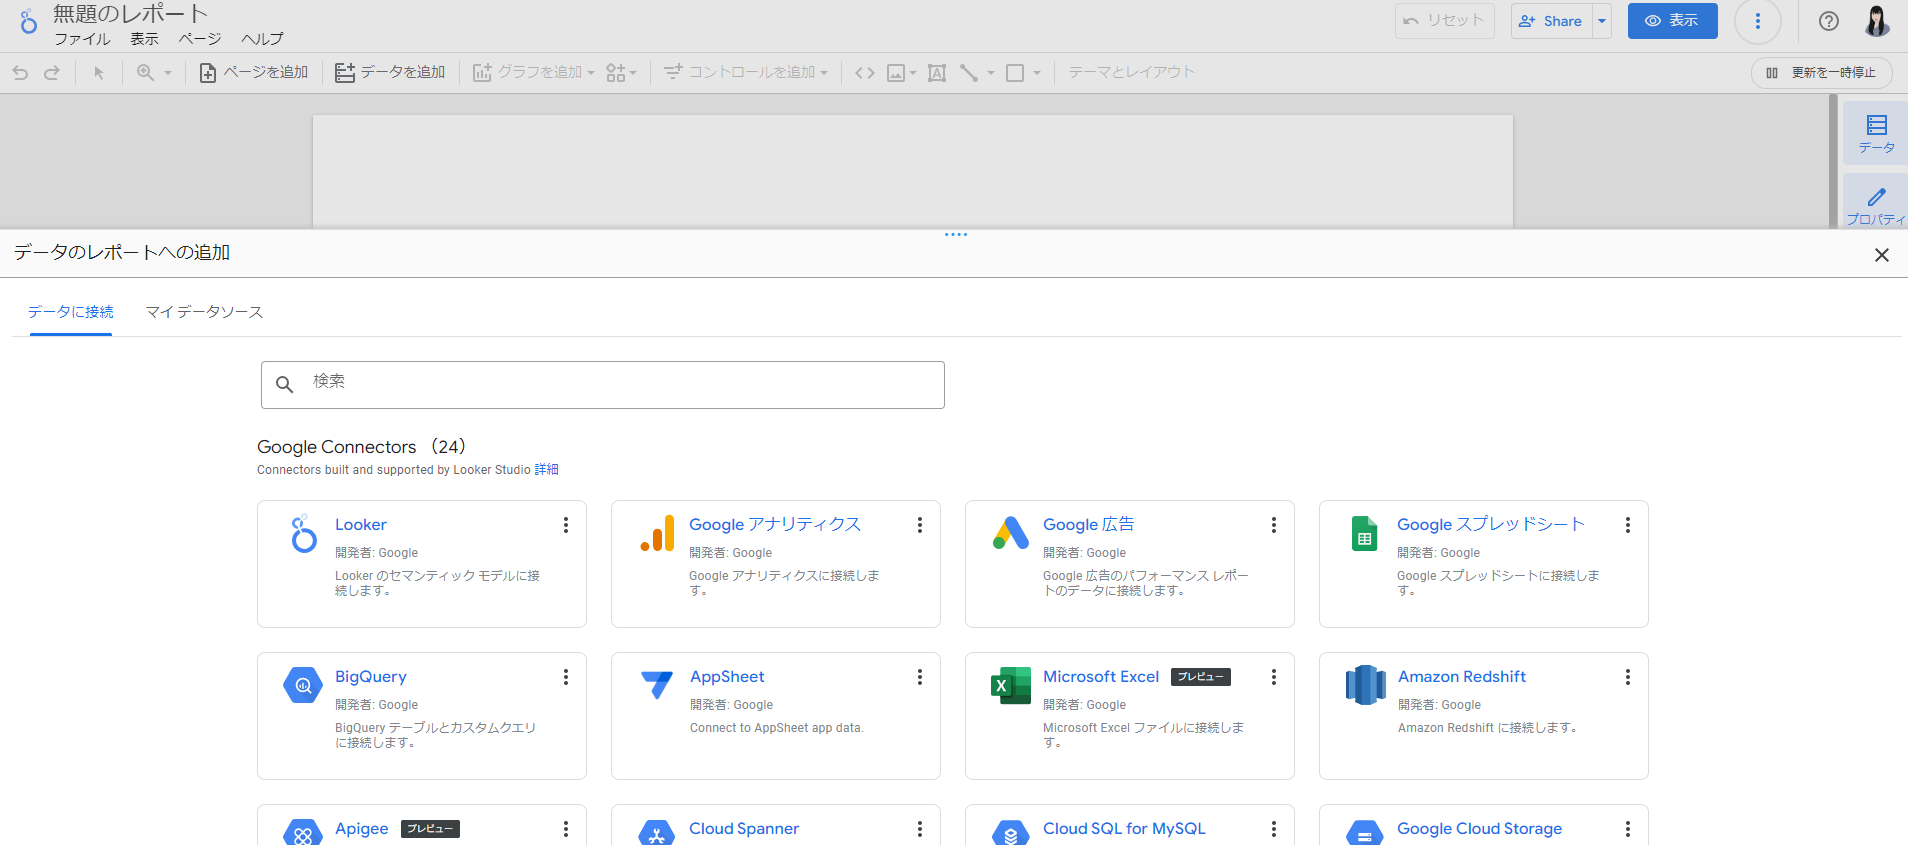Open AppSheet card's three-dot menu

pyautogui.click(x=920, y=677)
